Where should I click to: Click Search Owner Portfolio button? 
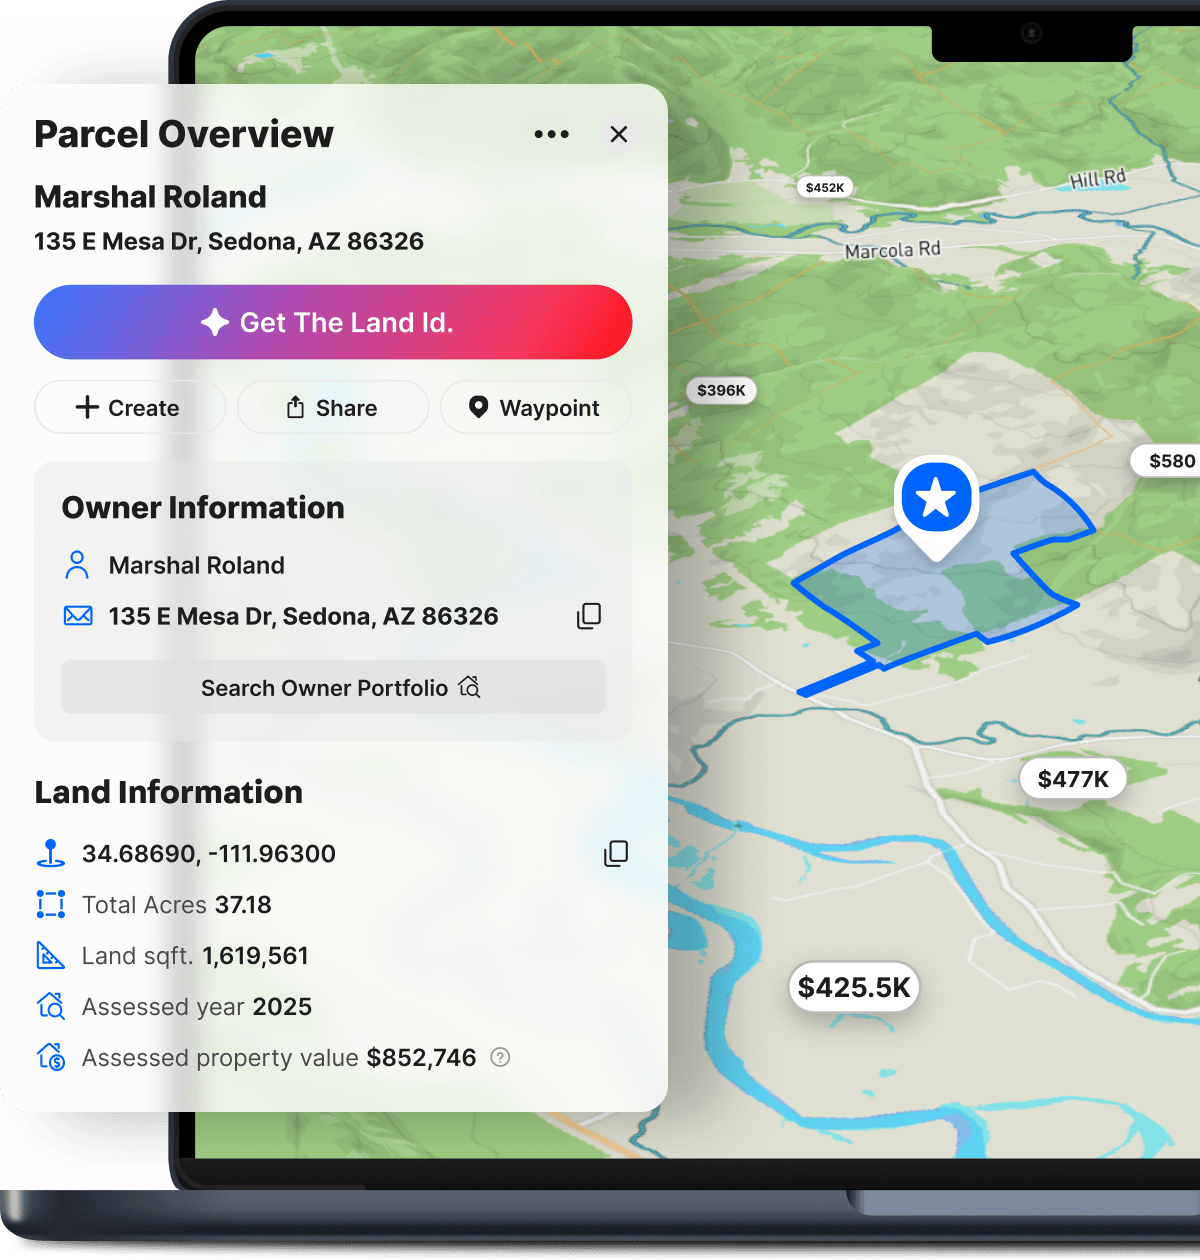(333, 687)
